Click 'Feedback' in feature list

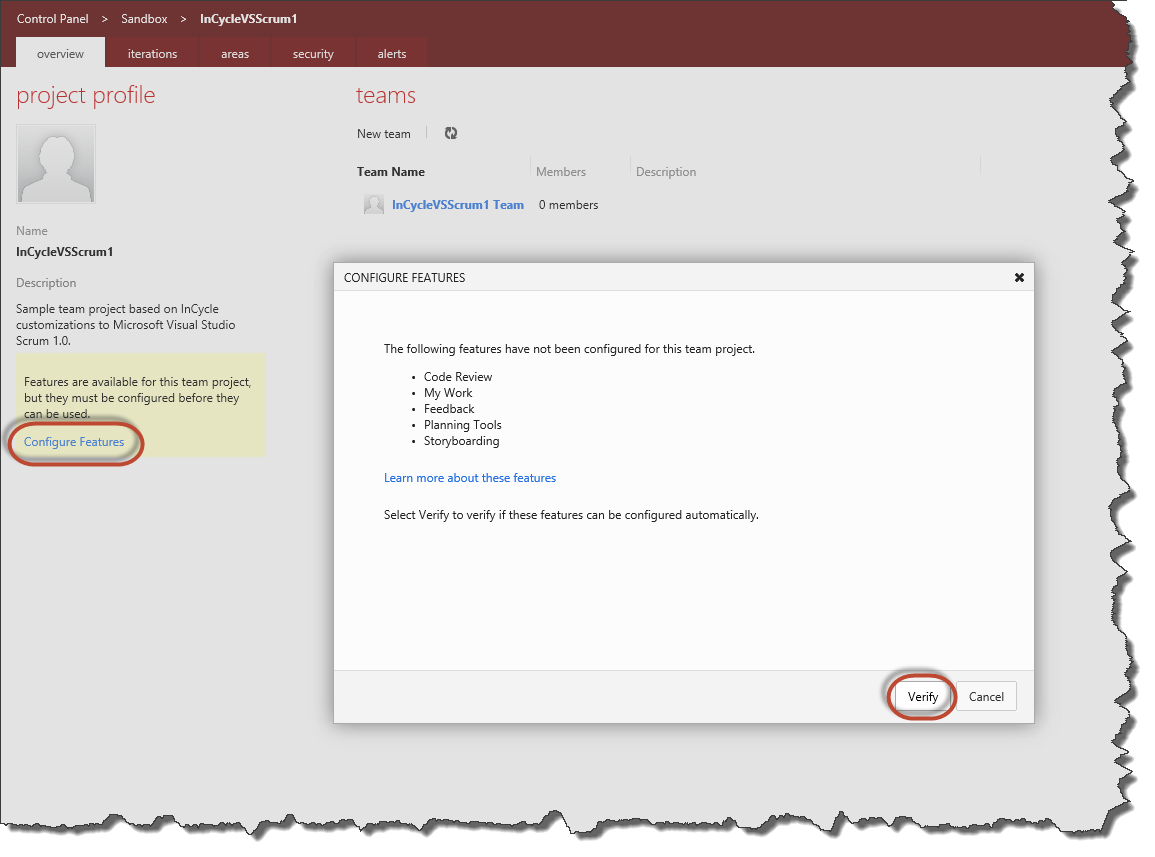[x=449, y=409]
